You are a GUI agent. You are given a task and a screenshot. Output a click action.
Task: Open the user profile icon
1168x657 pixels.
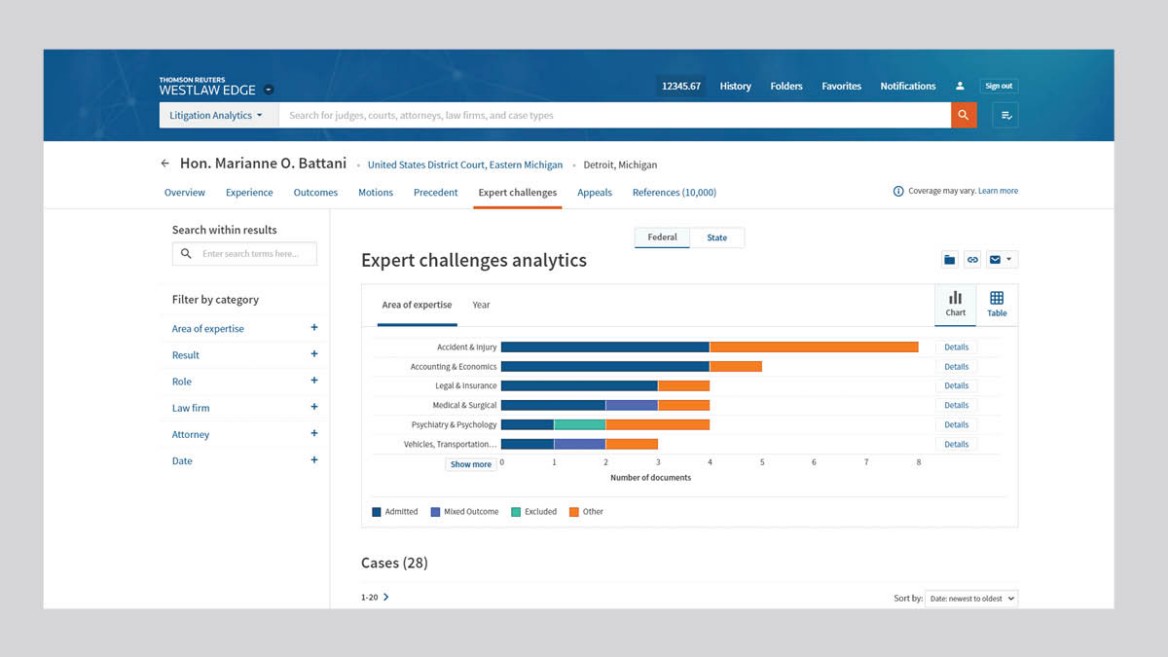point(960,86)
